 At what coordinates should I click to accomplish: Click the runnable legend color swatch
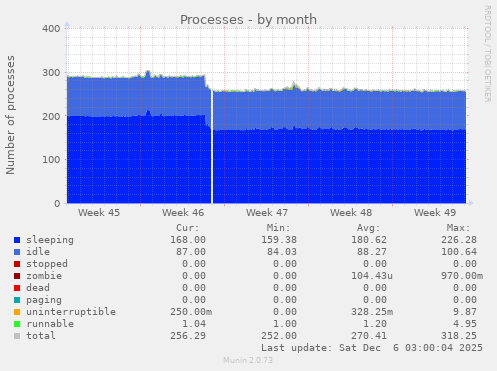pyautogui.click(x=17, y=324)
